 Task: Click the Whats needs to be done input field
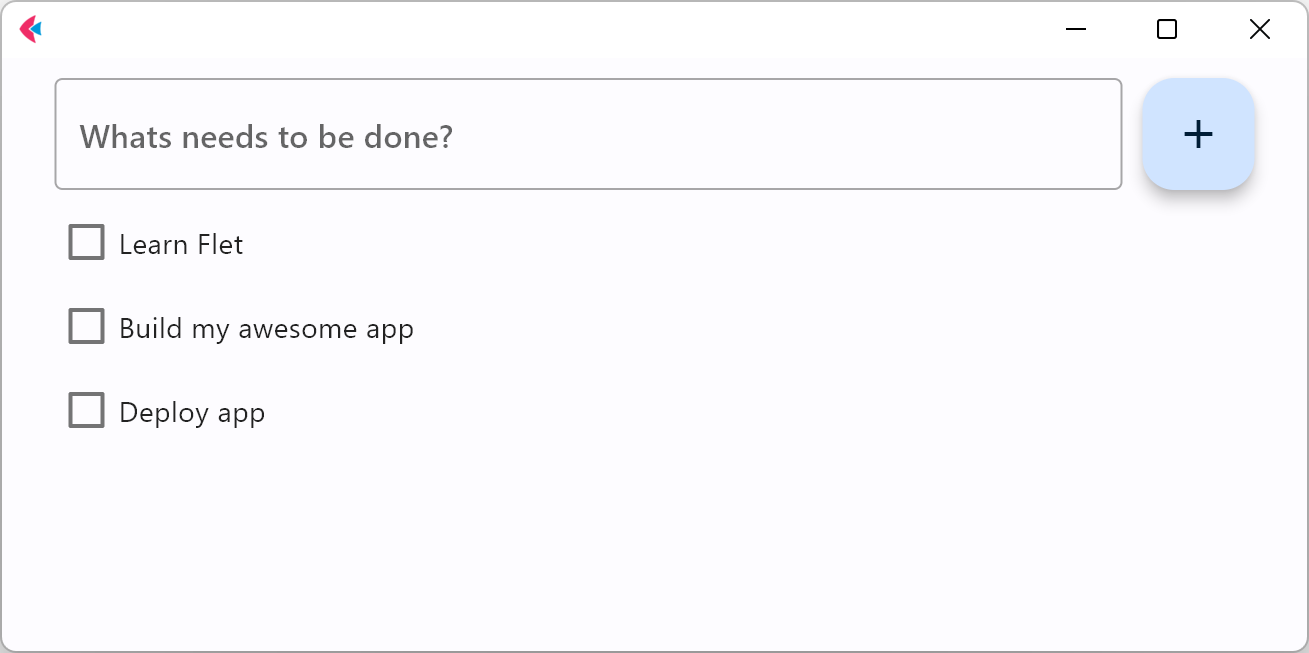588,134
